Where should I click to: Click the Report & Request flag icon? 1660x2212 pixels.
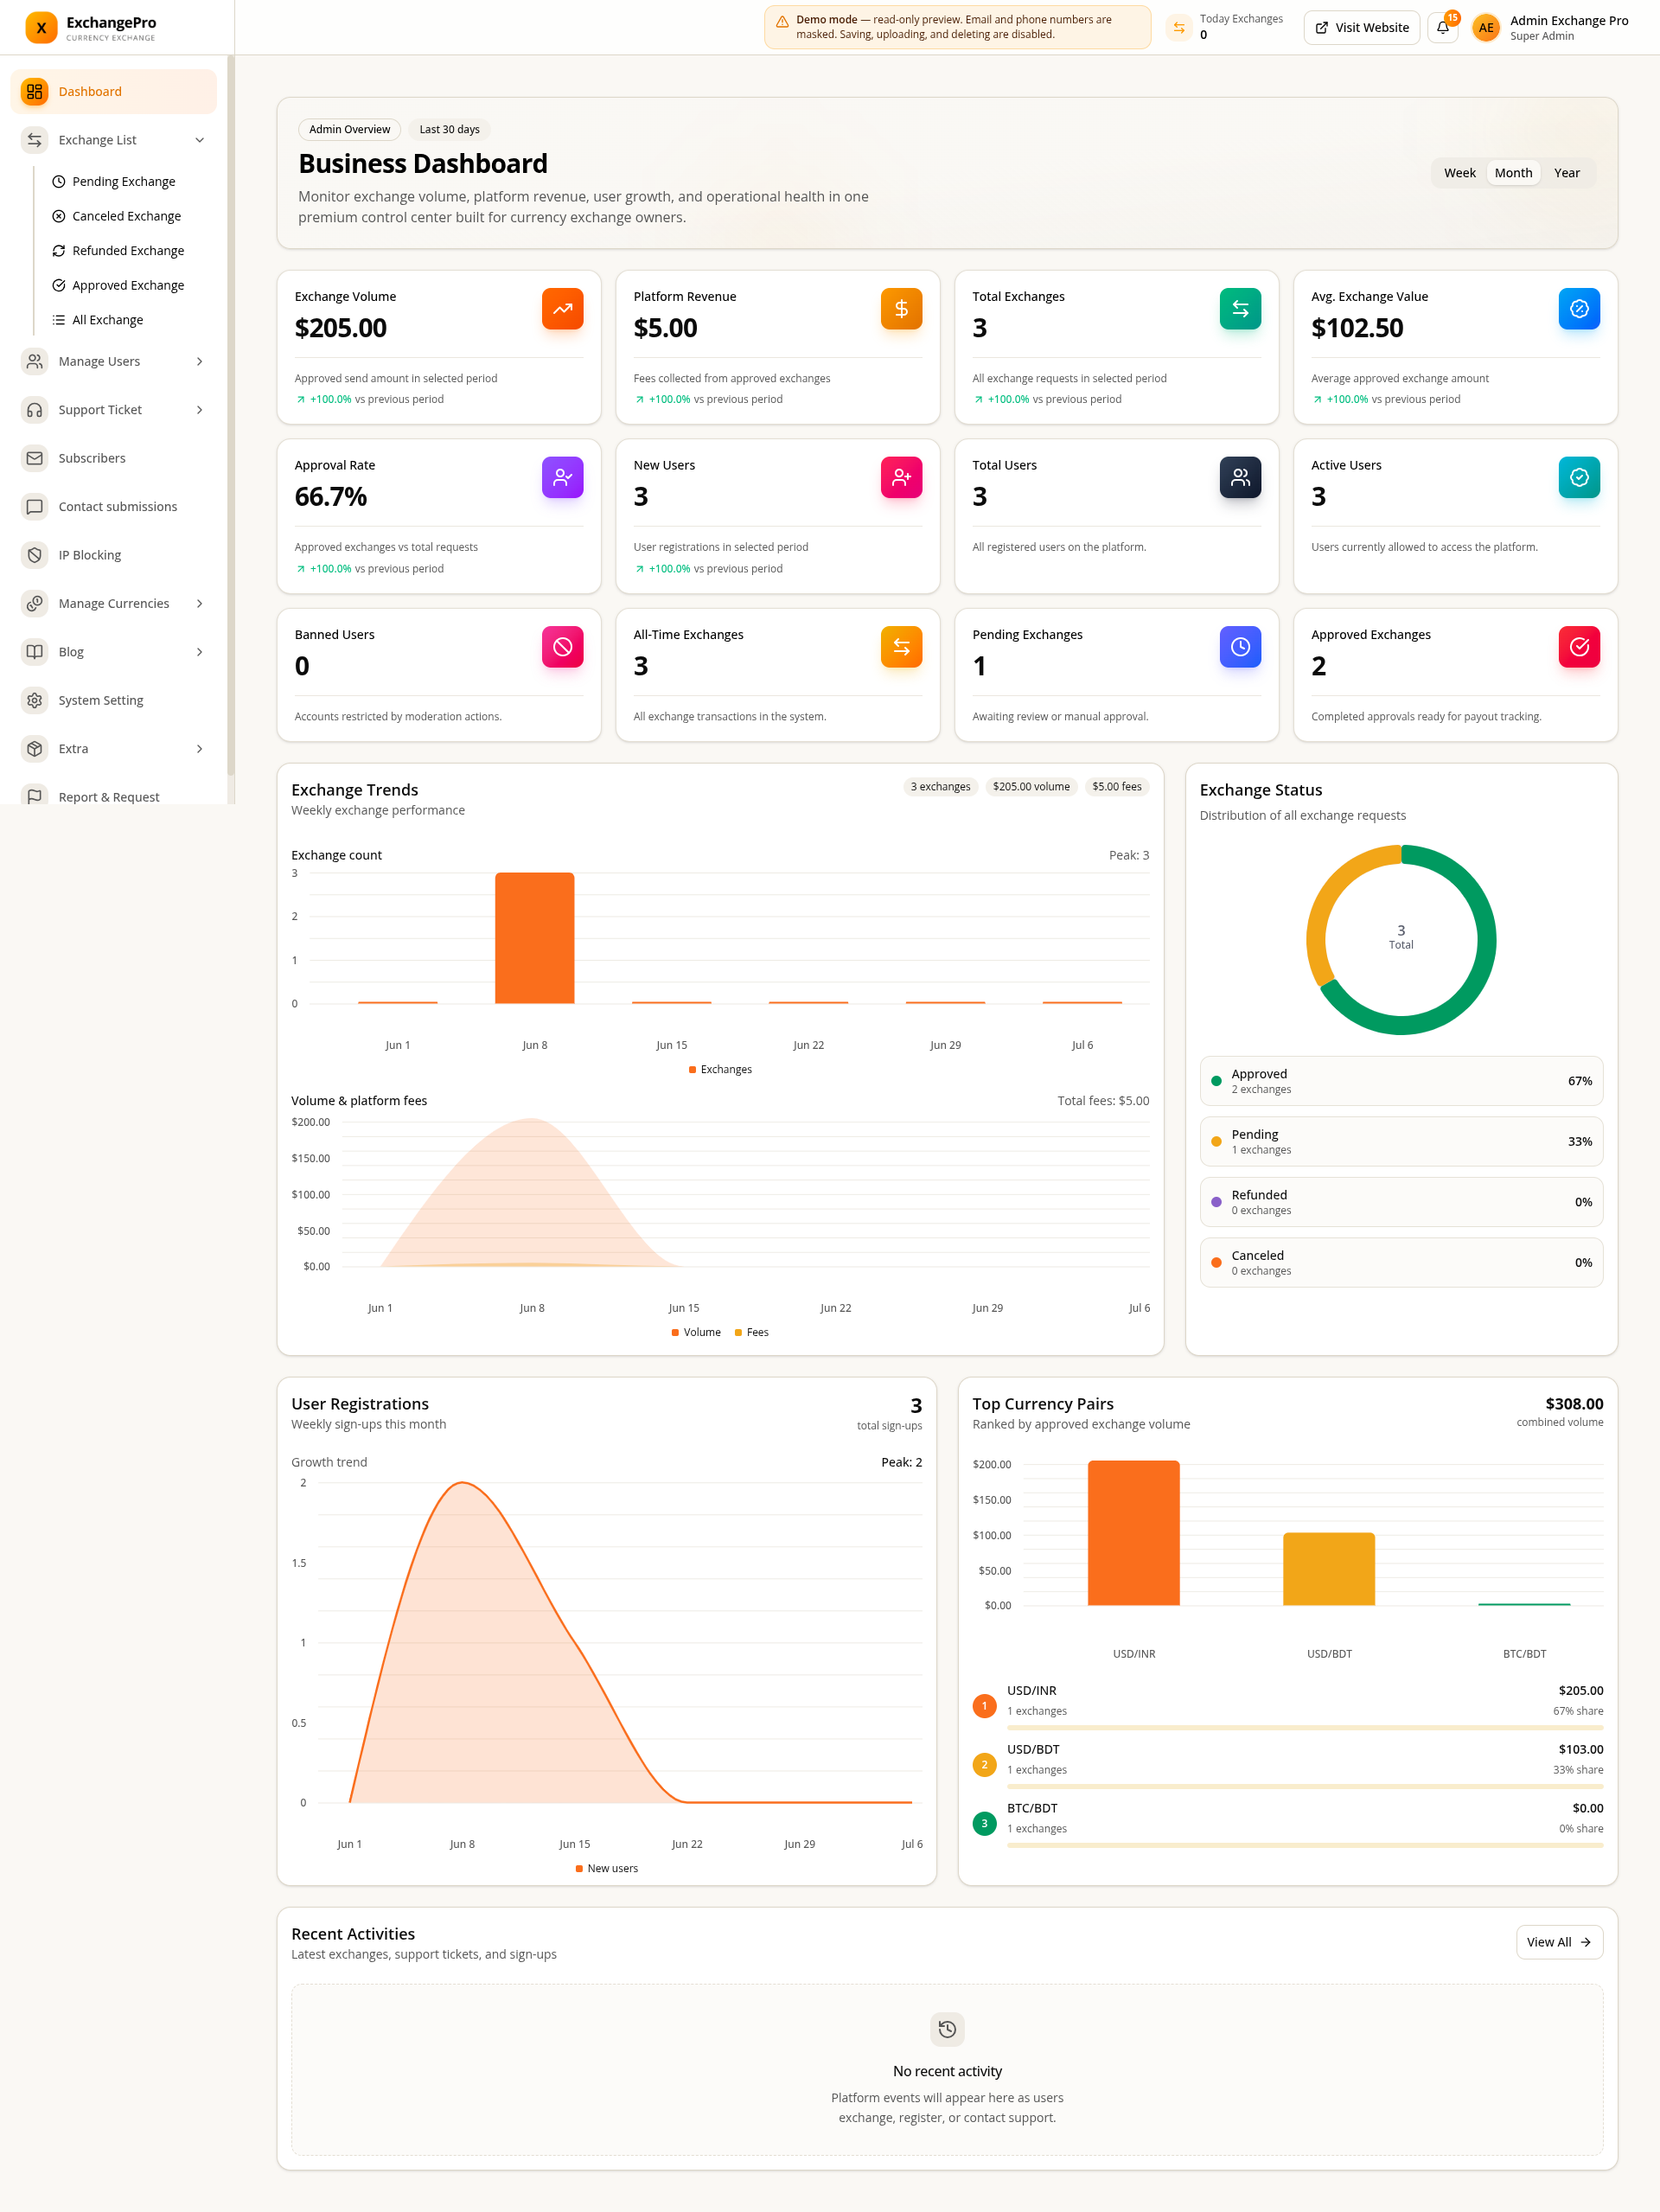pos(35,797)
